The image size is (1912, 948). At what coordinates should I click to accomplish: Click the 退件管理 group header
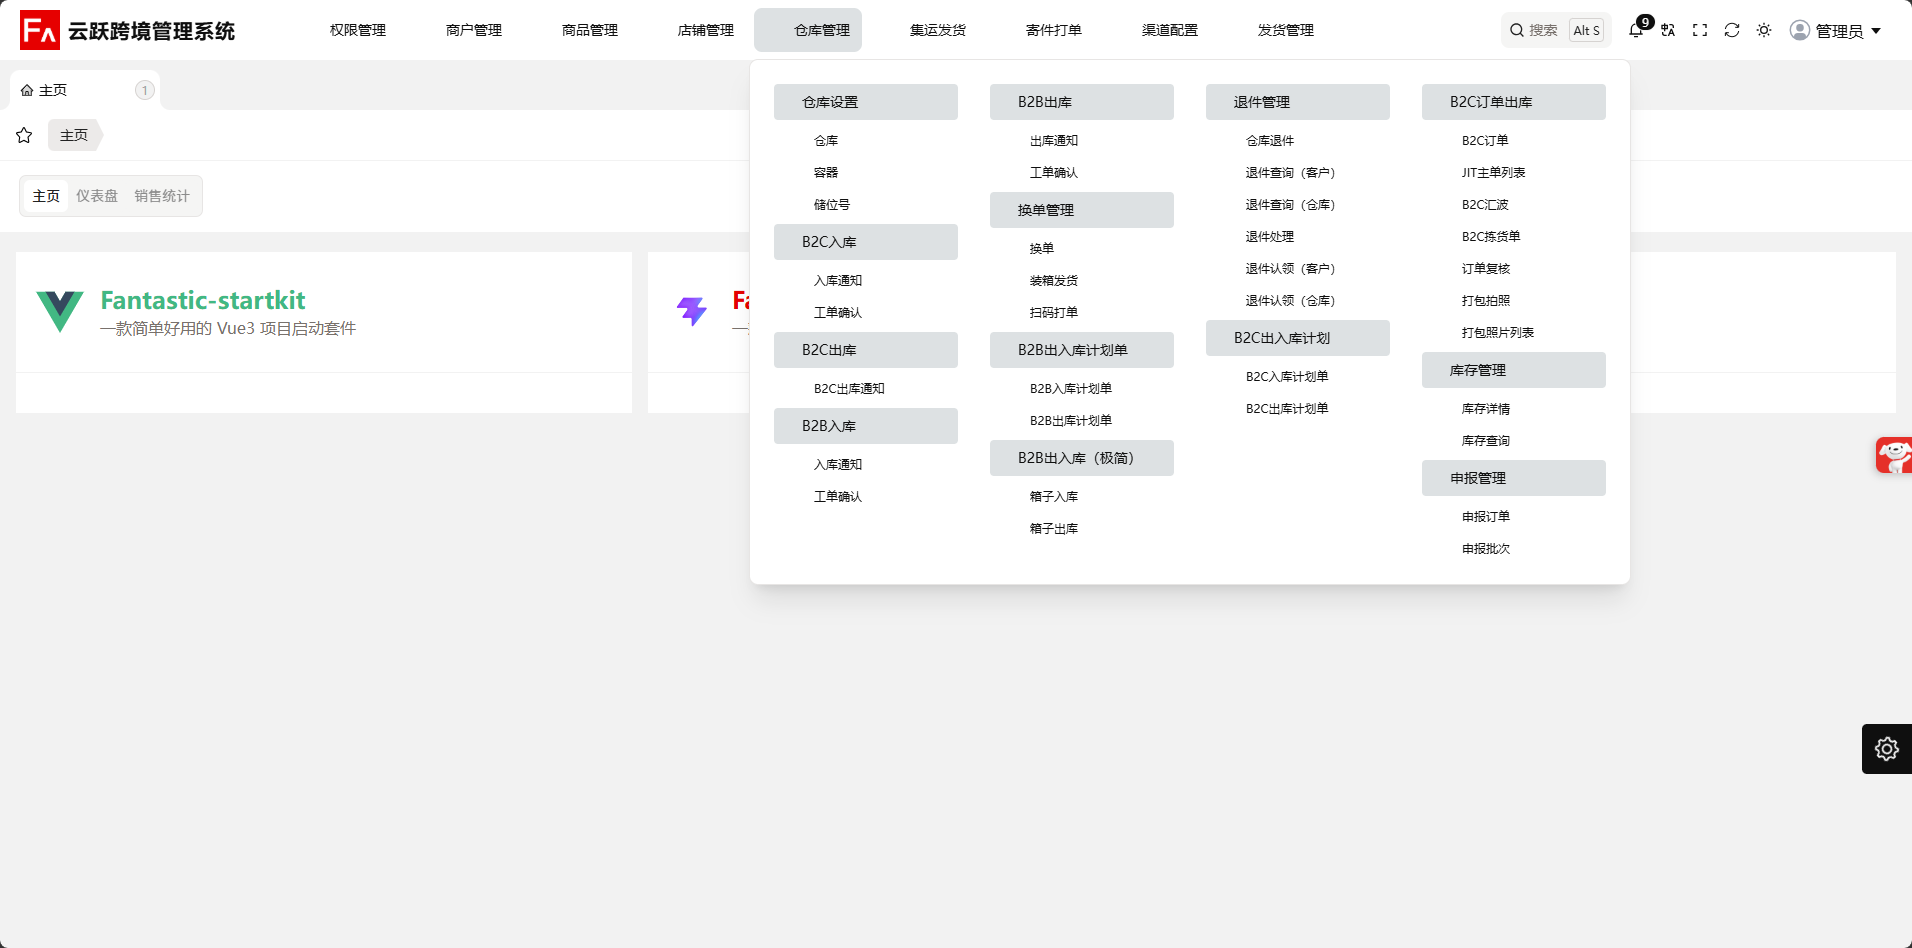(1298, 102)
